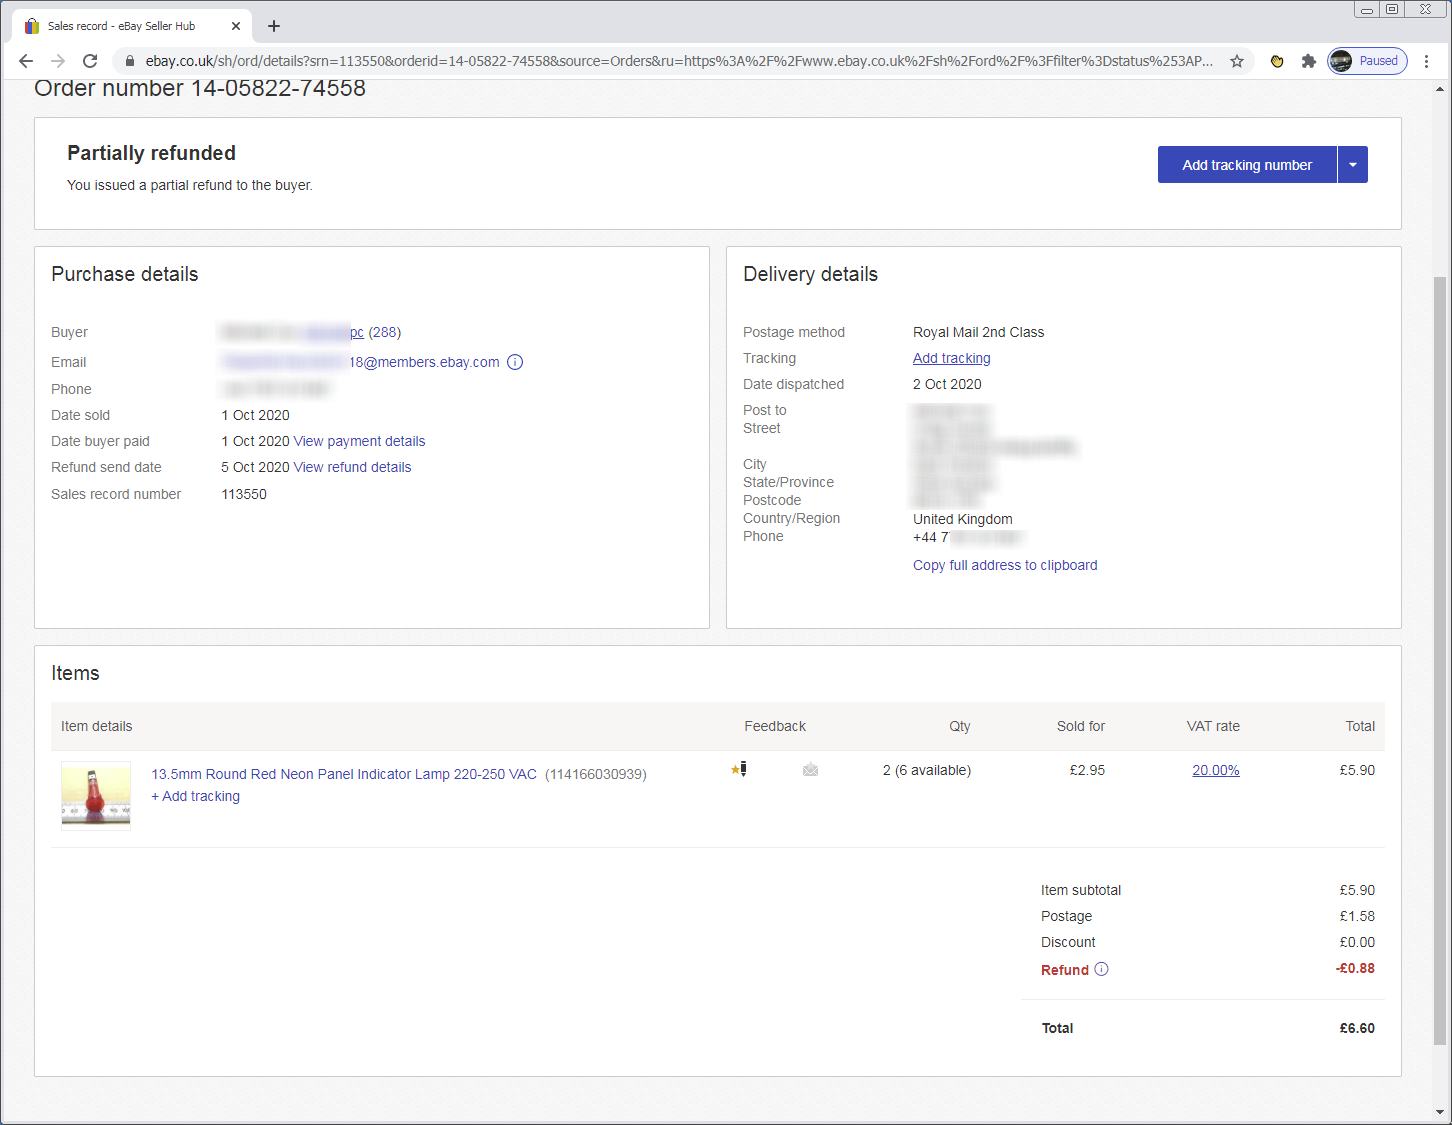
Task: Bookmark the page with the star icon
Action: tap(1237, 61)
